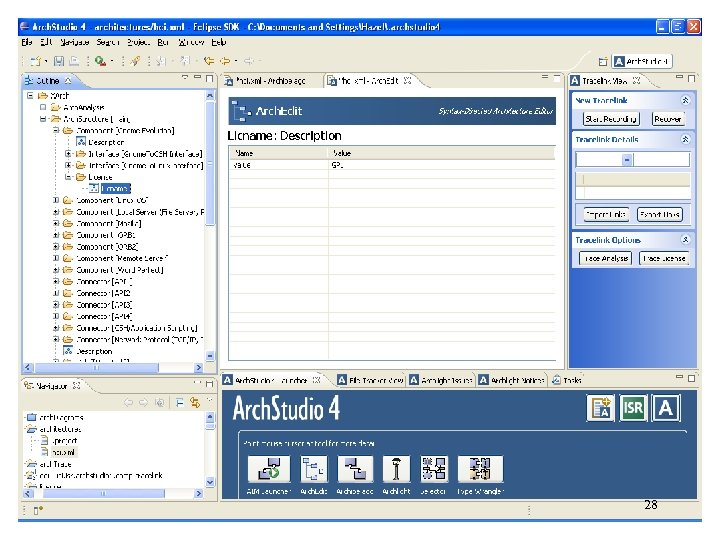Viewport: 720px width, 540px height.
Task: Click the Collapse All icon in Navigator
Action: tap(180, 403)
